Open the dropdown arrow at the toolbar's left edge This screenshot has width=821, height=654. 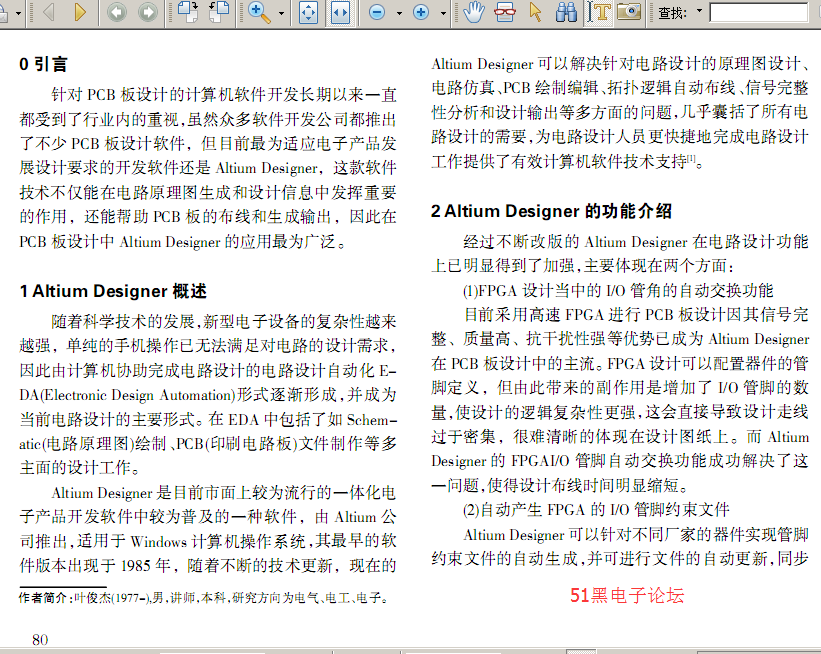[18, 13]
